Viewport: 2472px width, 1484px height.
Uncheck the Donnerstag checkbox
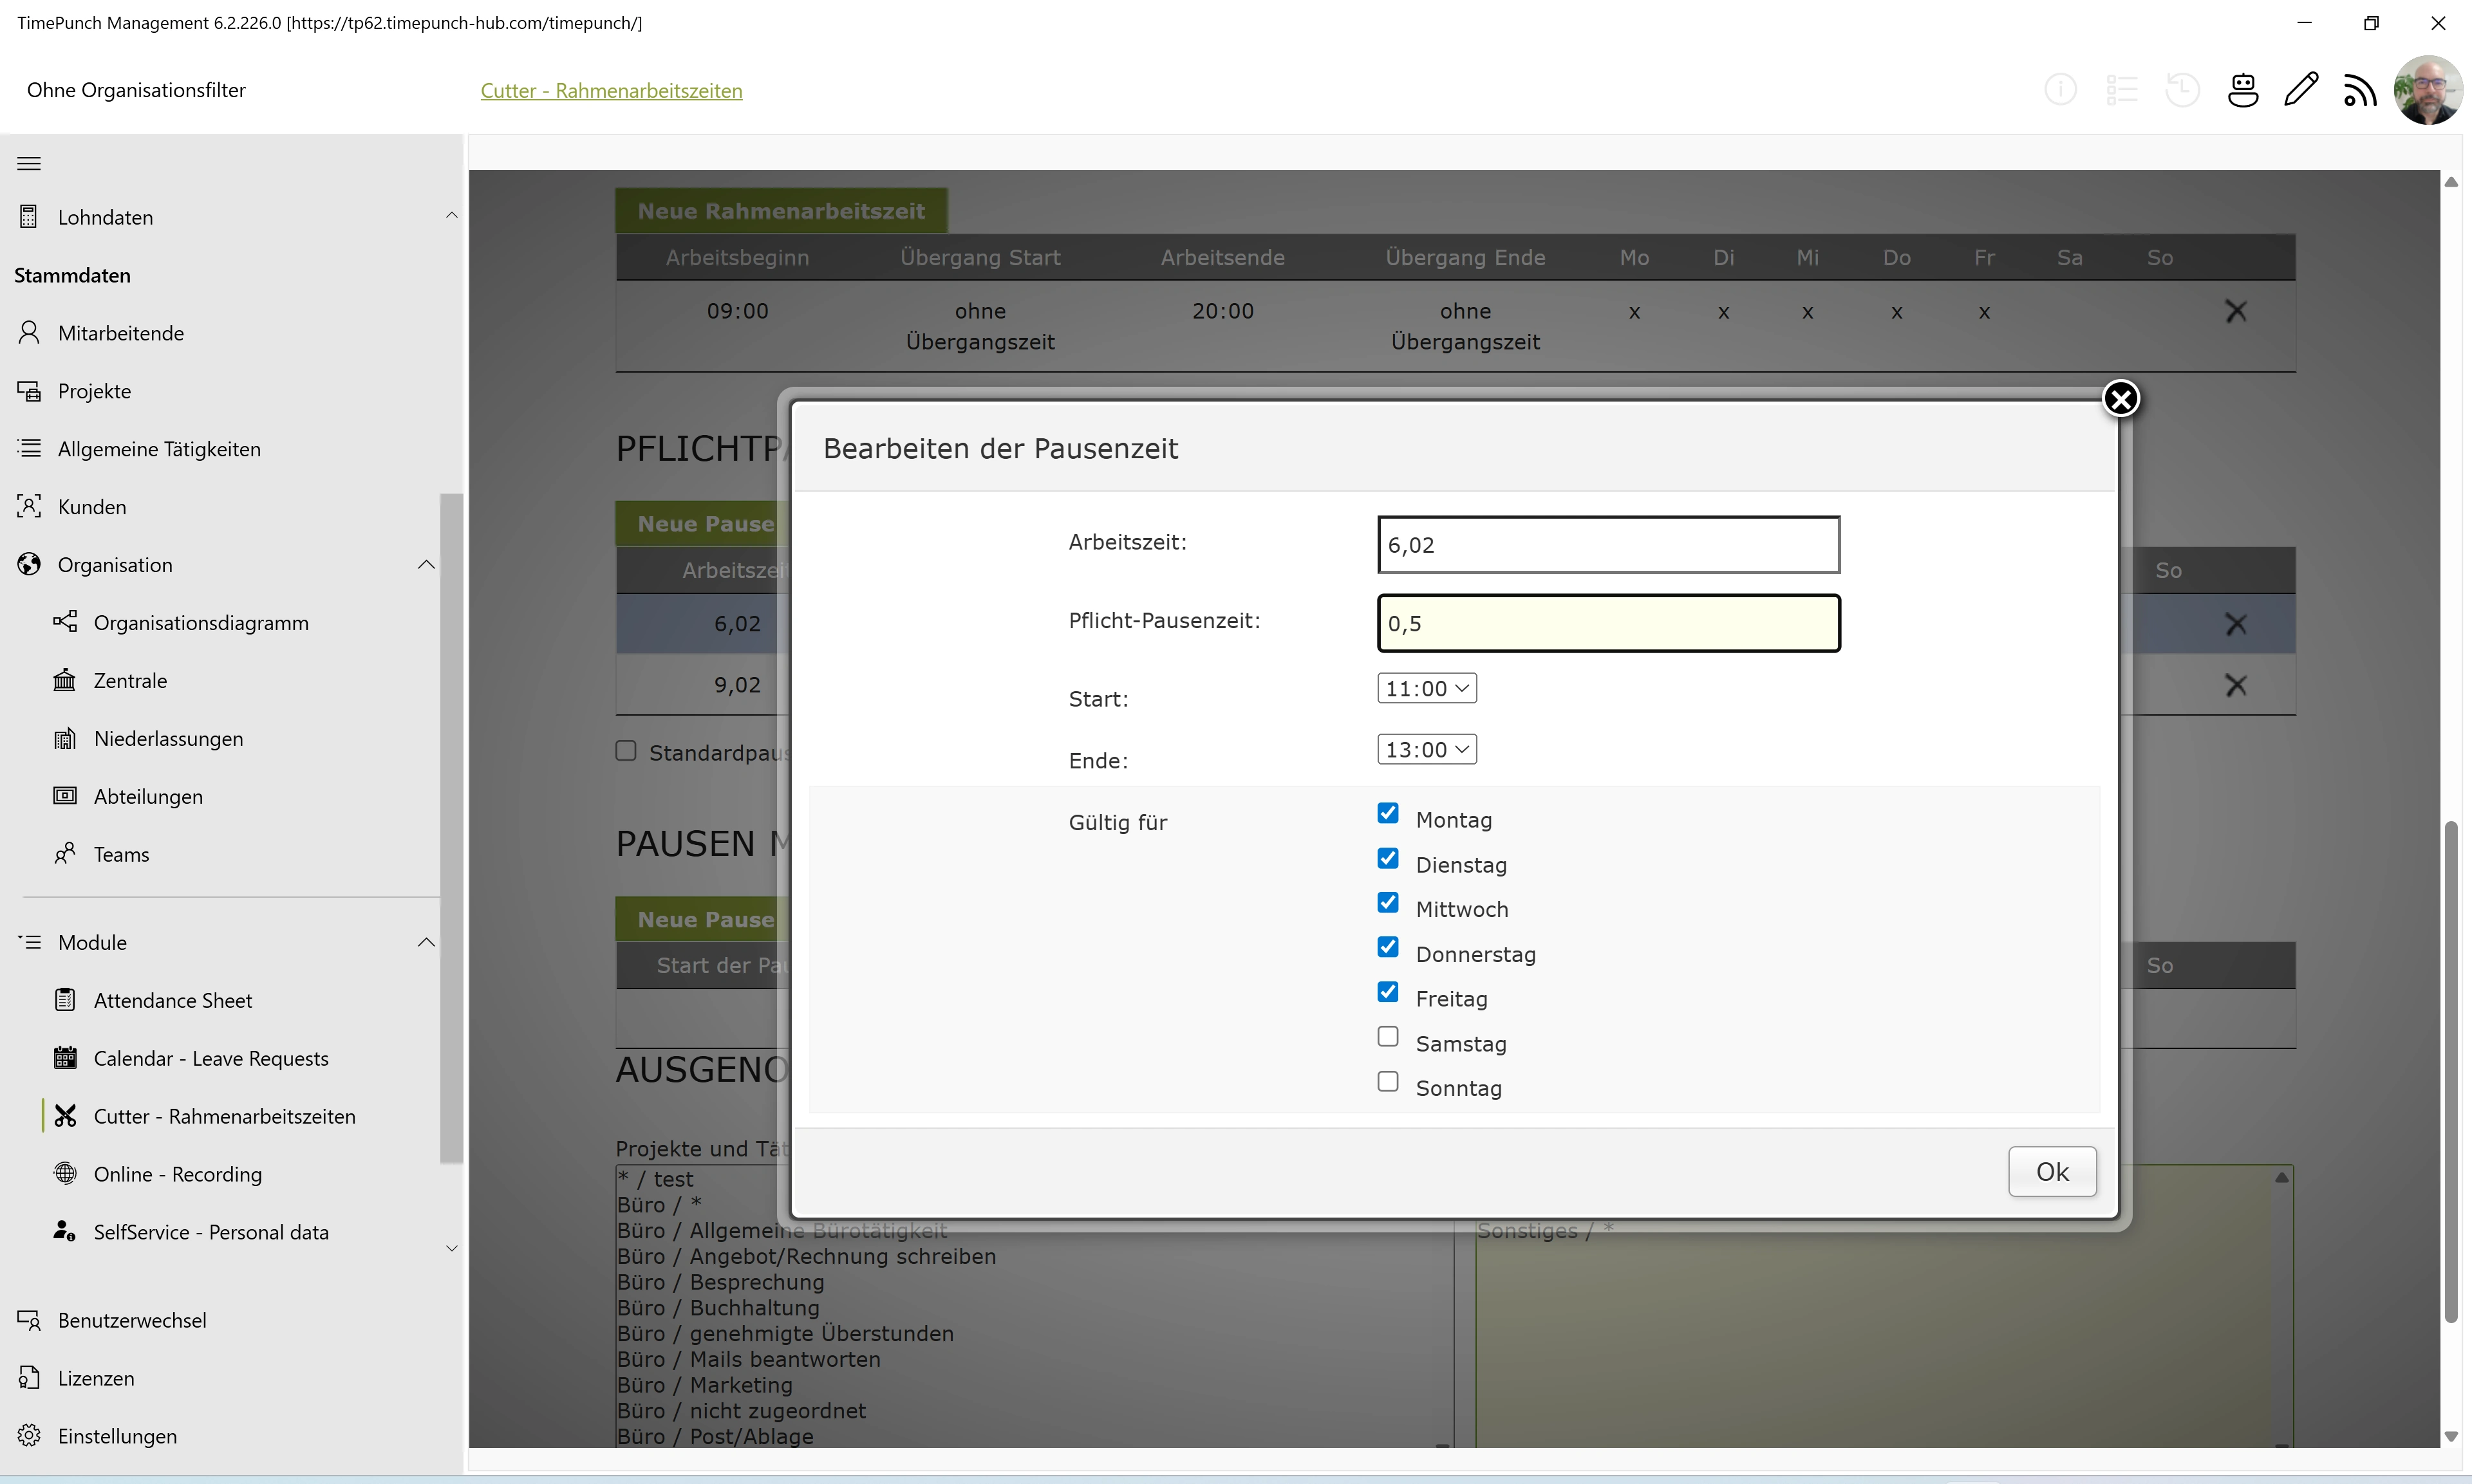[x=1388, y=947]
